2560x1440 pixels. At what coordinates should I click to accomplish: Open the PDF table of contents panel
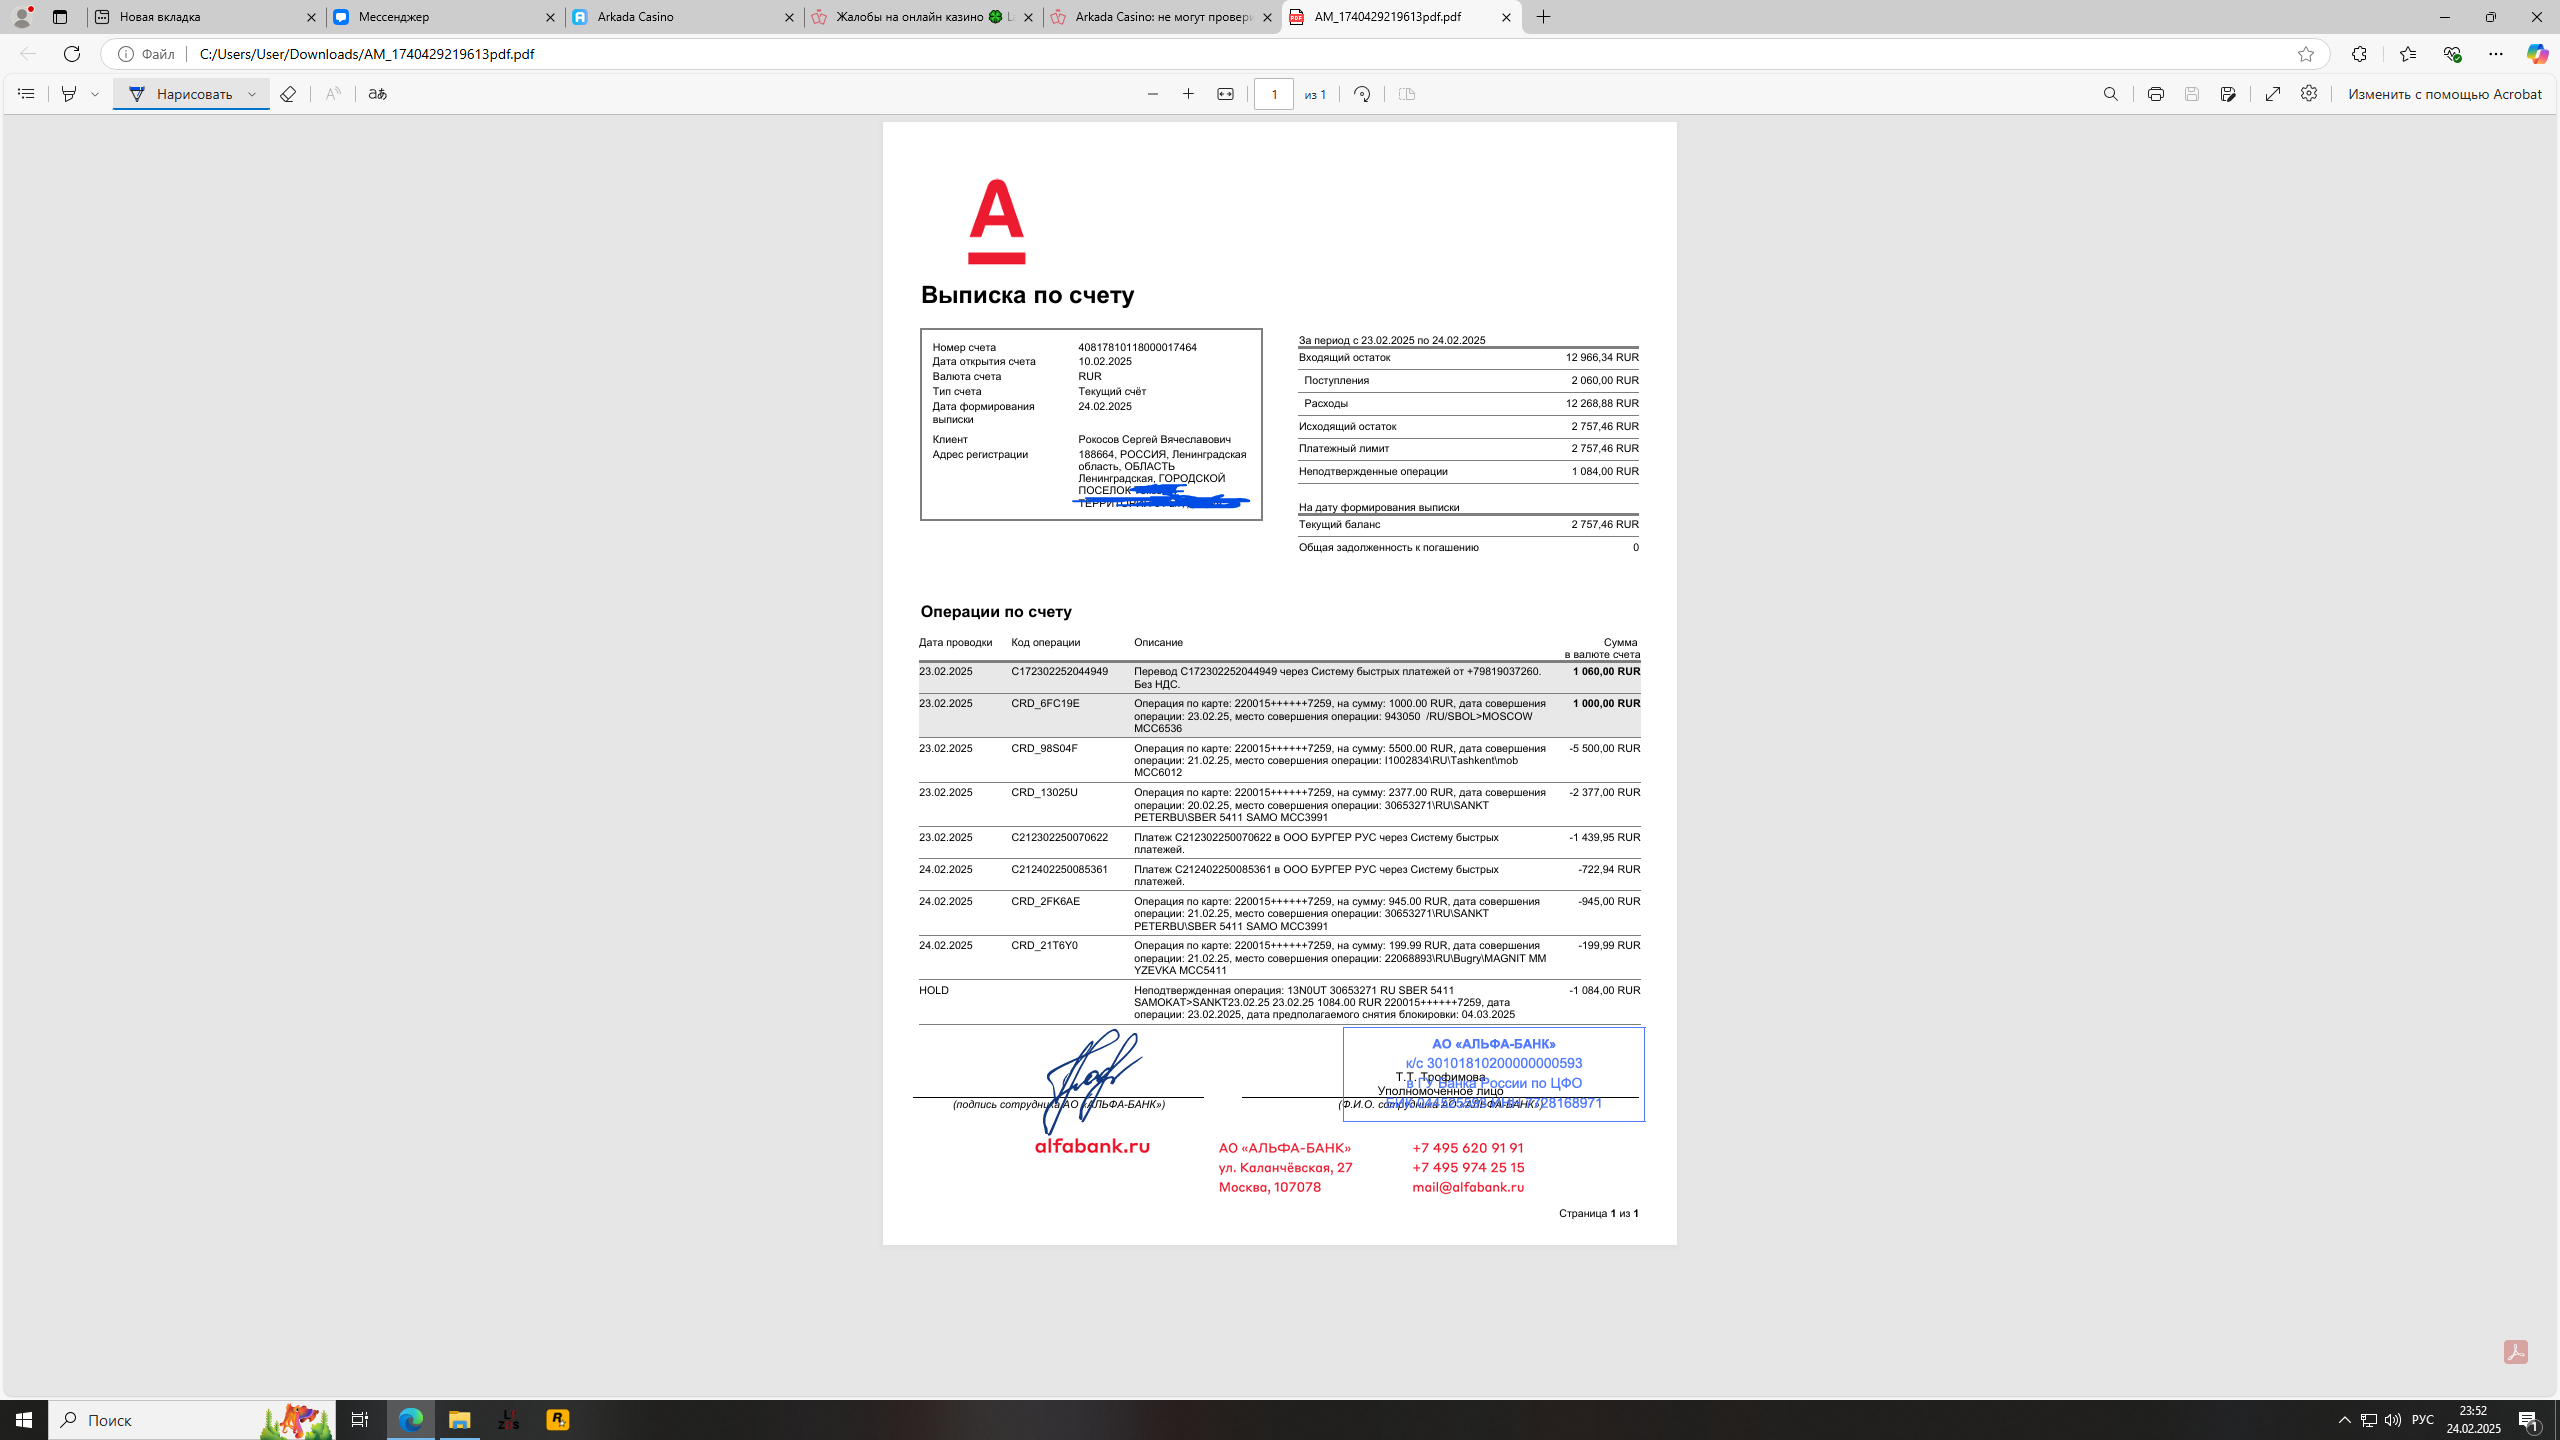(x=26, y=94)
